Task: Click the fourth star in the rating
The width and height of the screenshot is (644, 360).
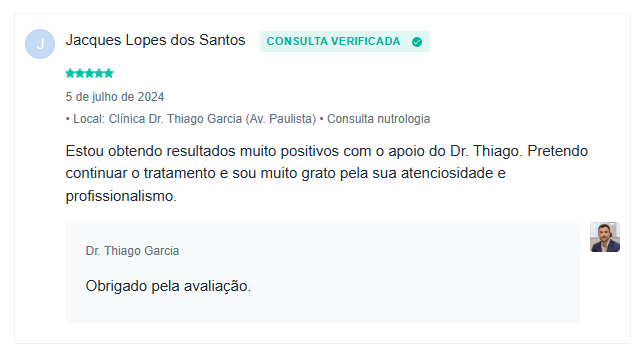Action: click(99, 73)
